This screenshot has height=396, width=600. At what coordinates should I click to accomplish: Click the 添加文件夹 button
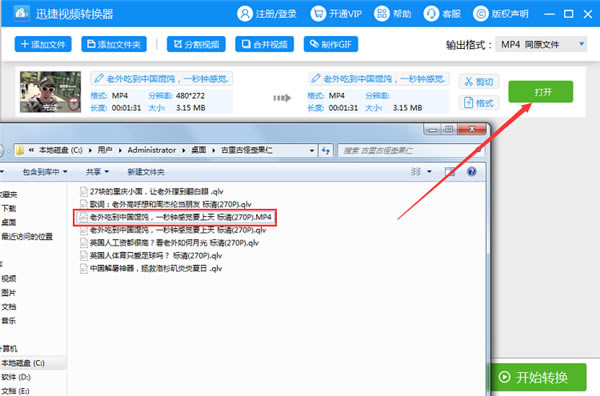[x=114, y=44]
